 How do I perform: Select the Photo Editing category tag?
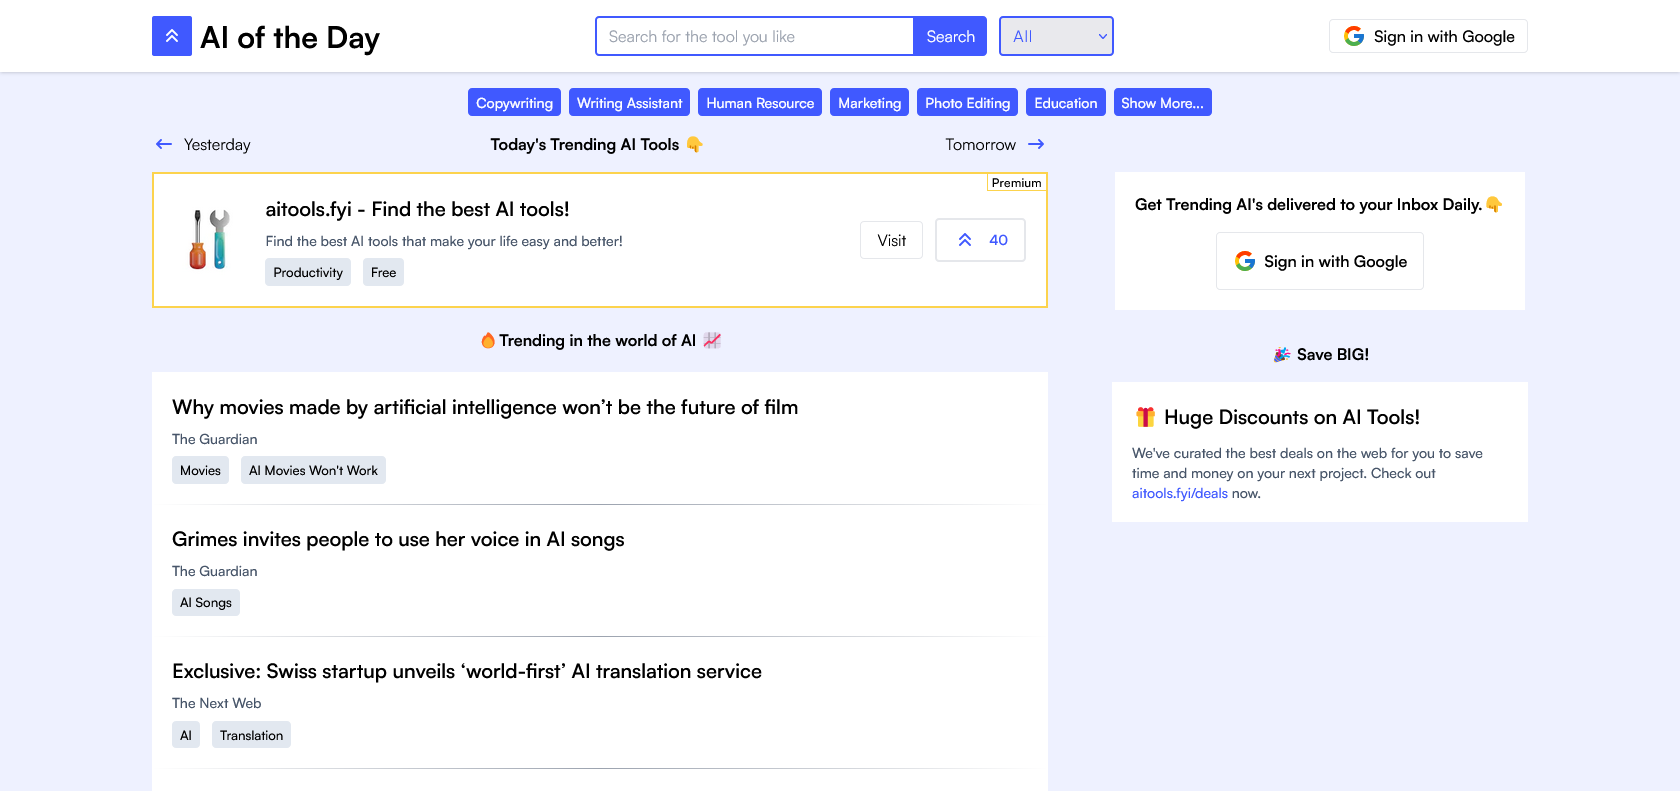967,103
